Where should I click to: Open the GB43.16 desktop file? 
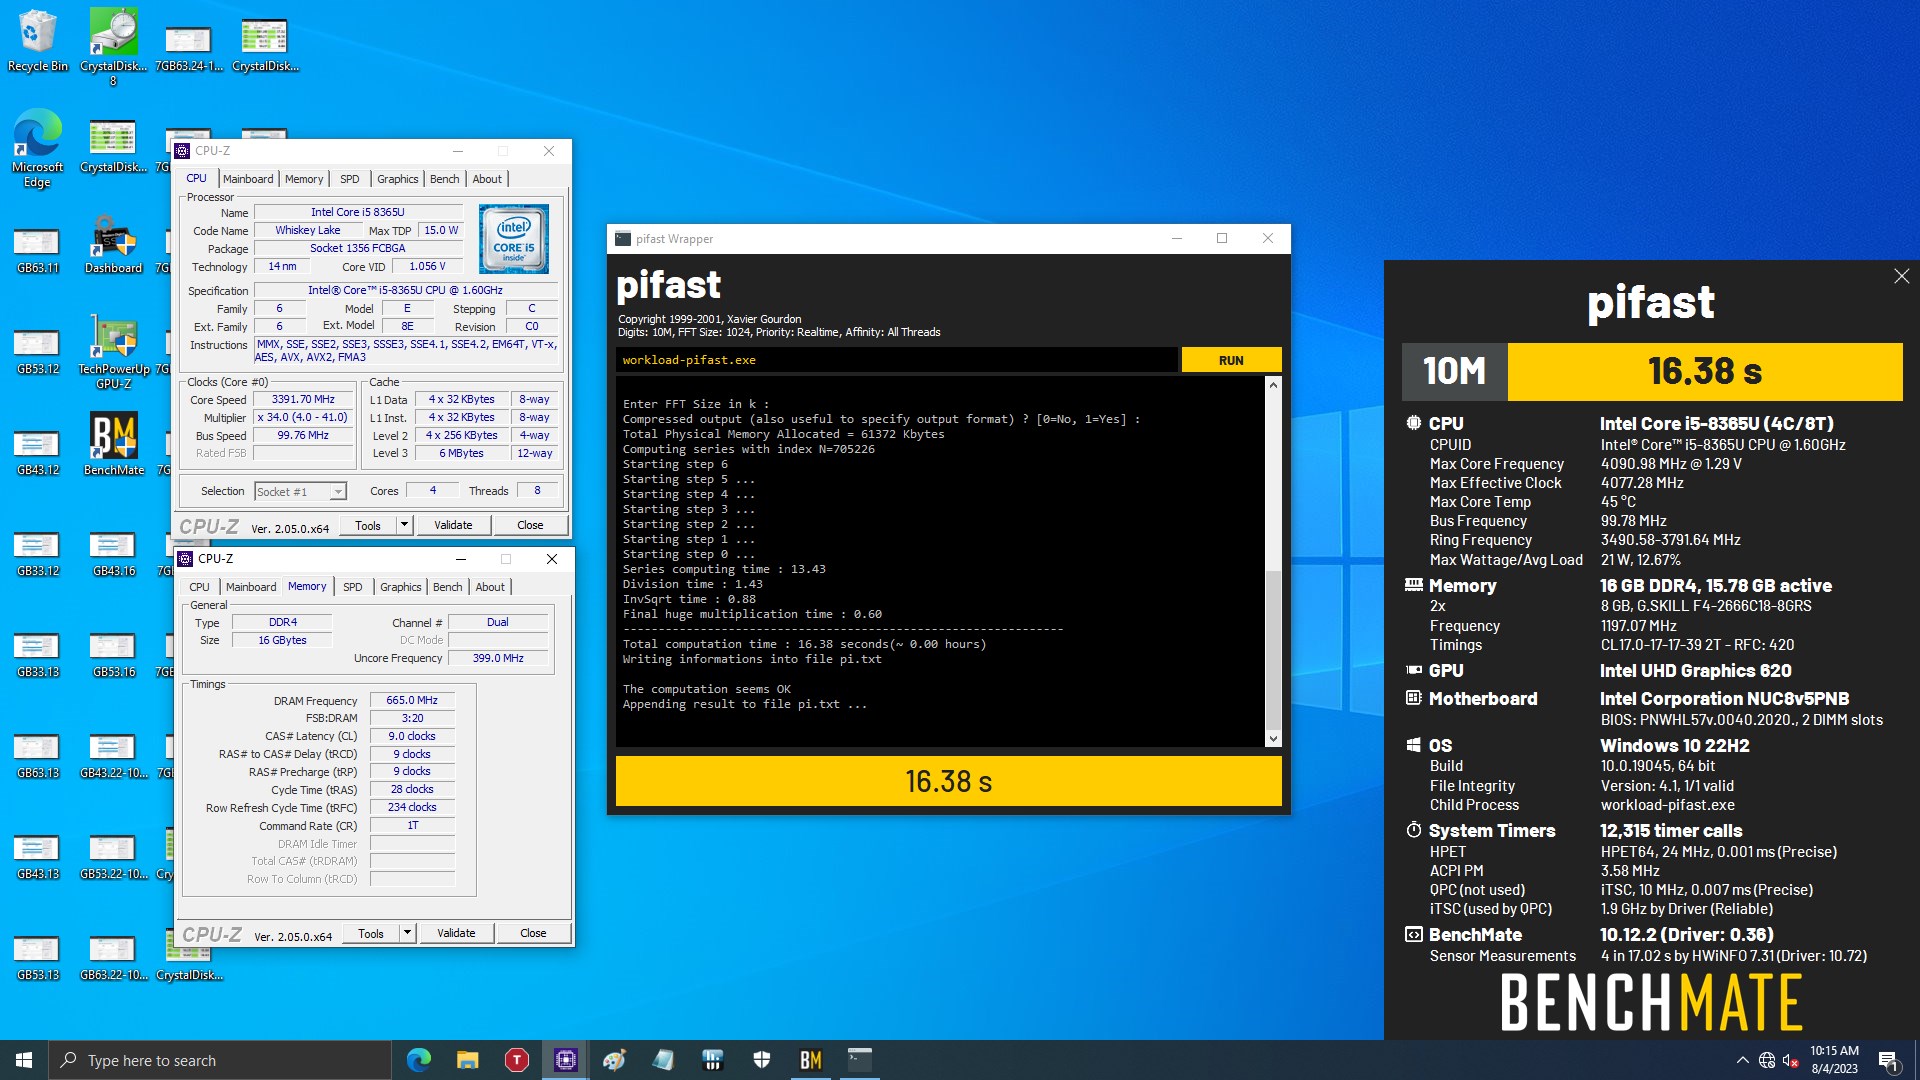pyautogui.click(x=113, y=553)
